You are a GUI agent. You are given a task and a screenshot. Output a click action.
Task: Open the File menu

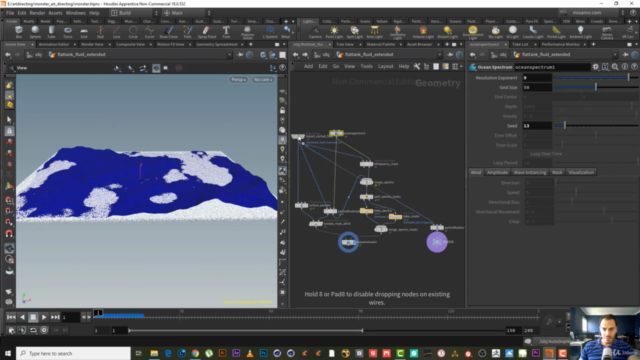[x=10, y=13]
